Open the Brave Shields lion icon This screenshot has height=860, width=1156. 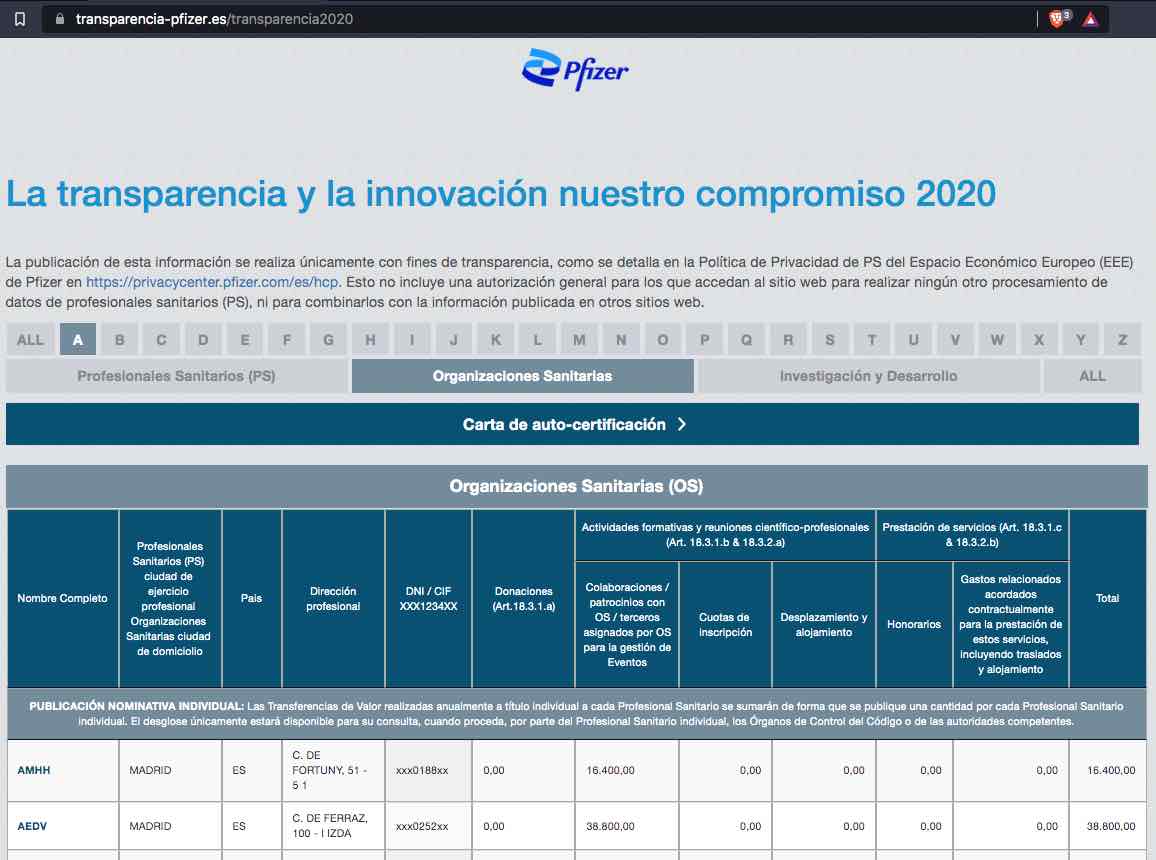pyautogui.click(x=1056, y=19)
